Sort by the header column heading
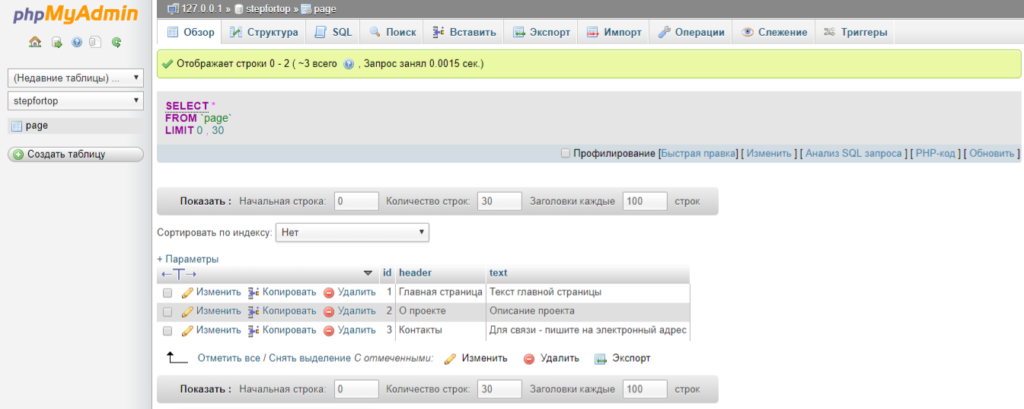This screenshot has height=409, width=1024. point(415,272)
